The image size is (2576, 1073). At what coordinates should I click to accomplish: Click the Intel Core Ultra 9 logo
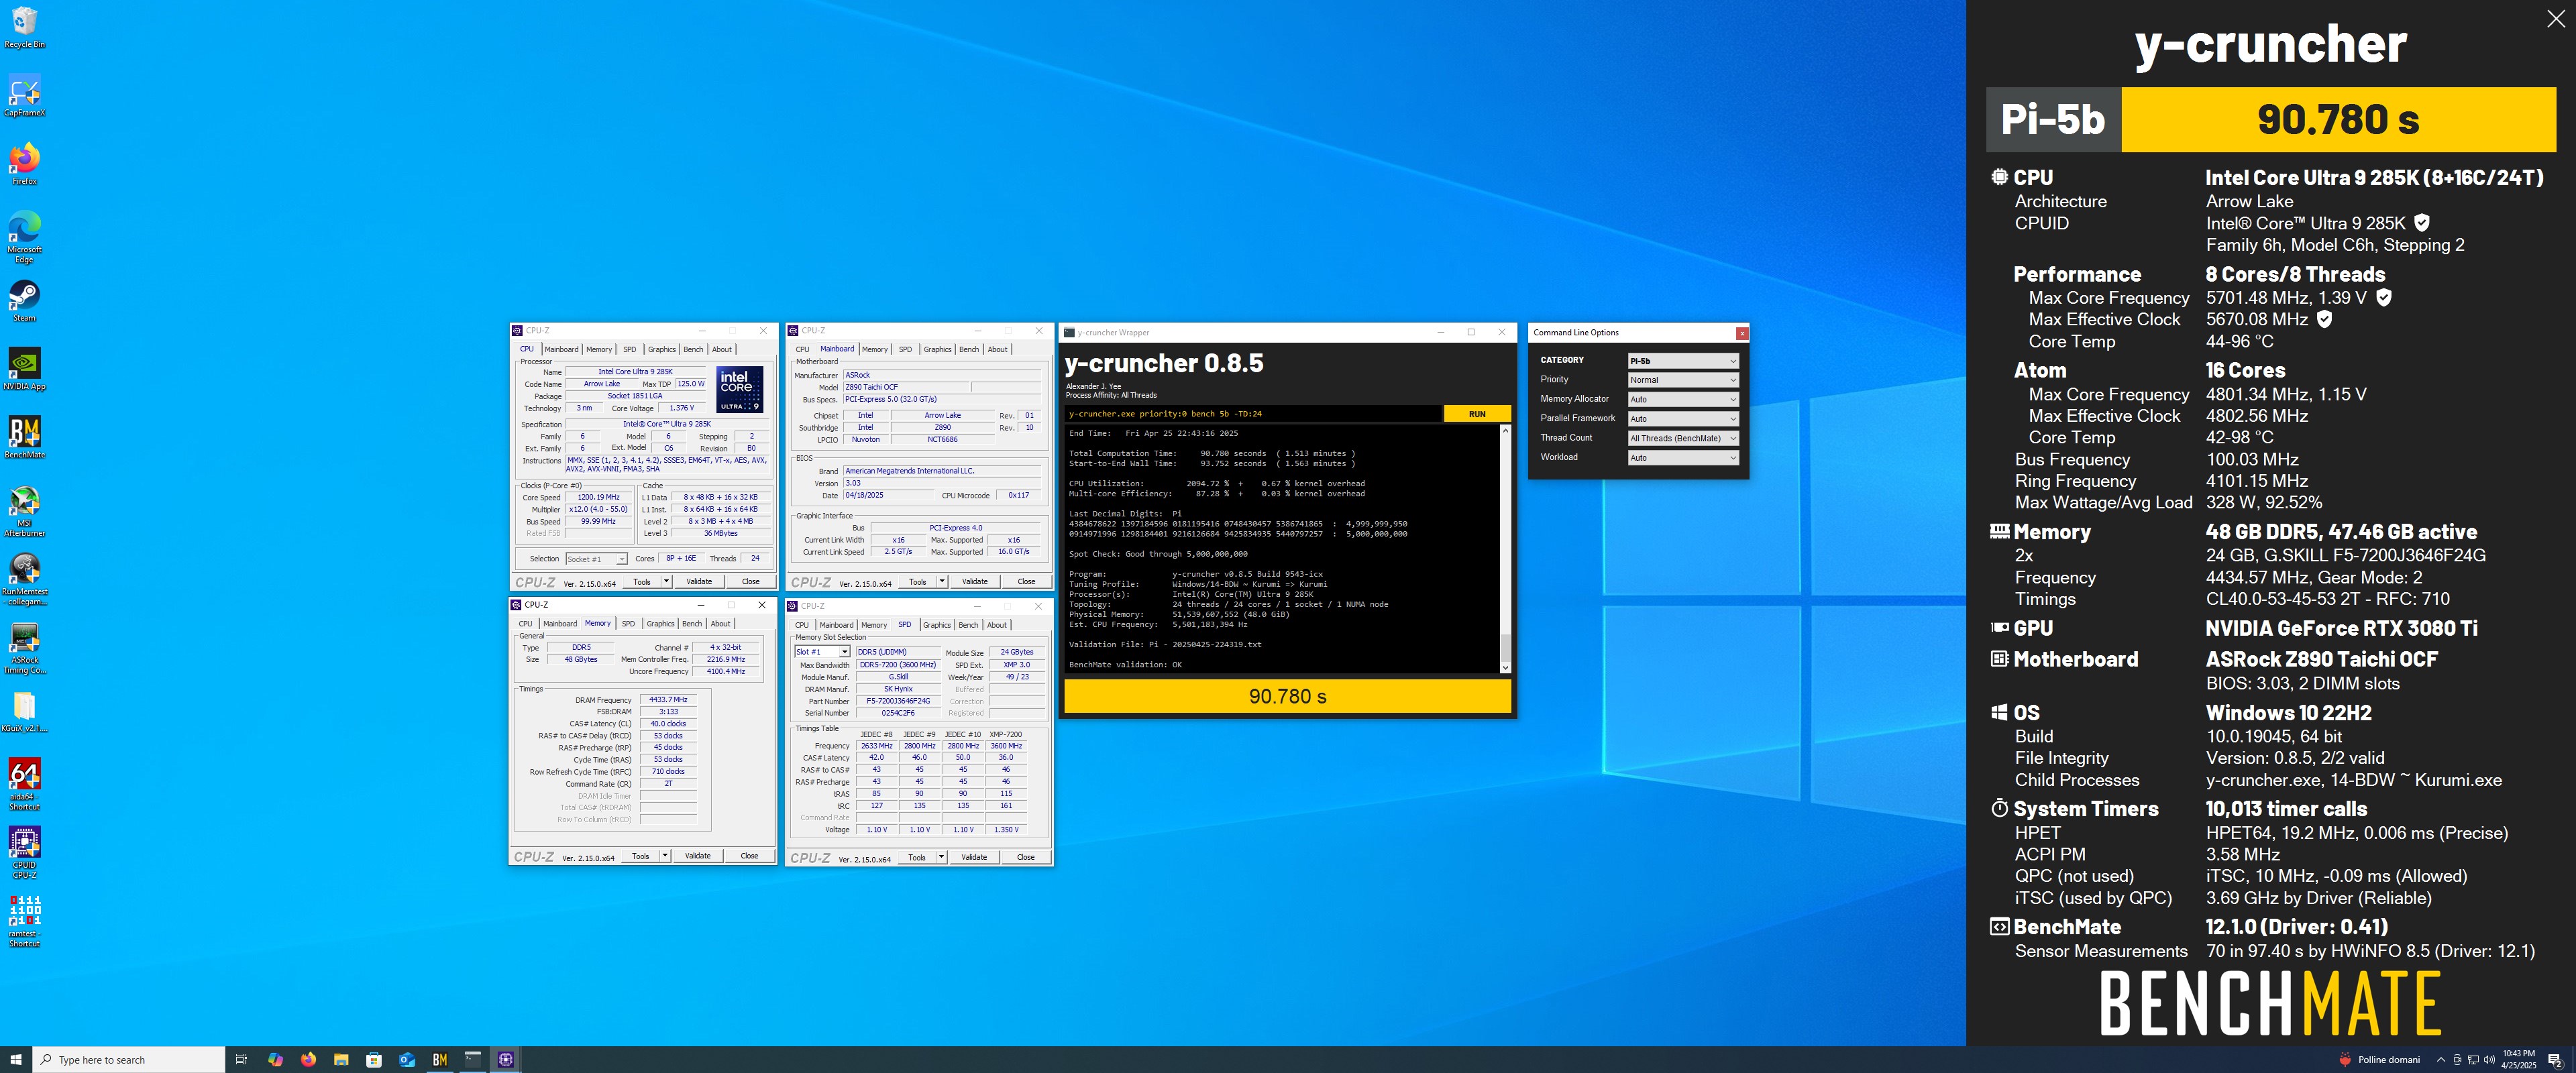[x=740, y=389]
